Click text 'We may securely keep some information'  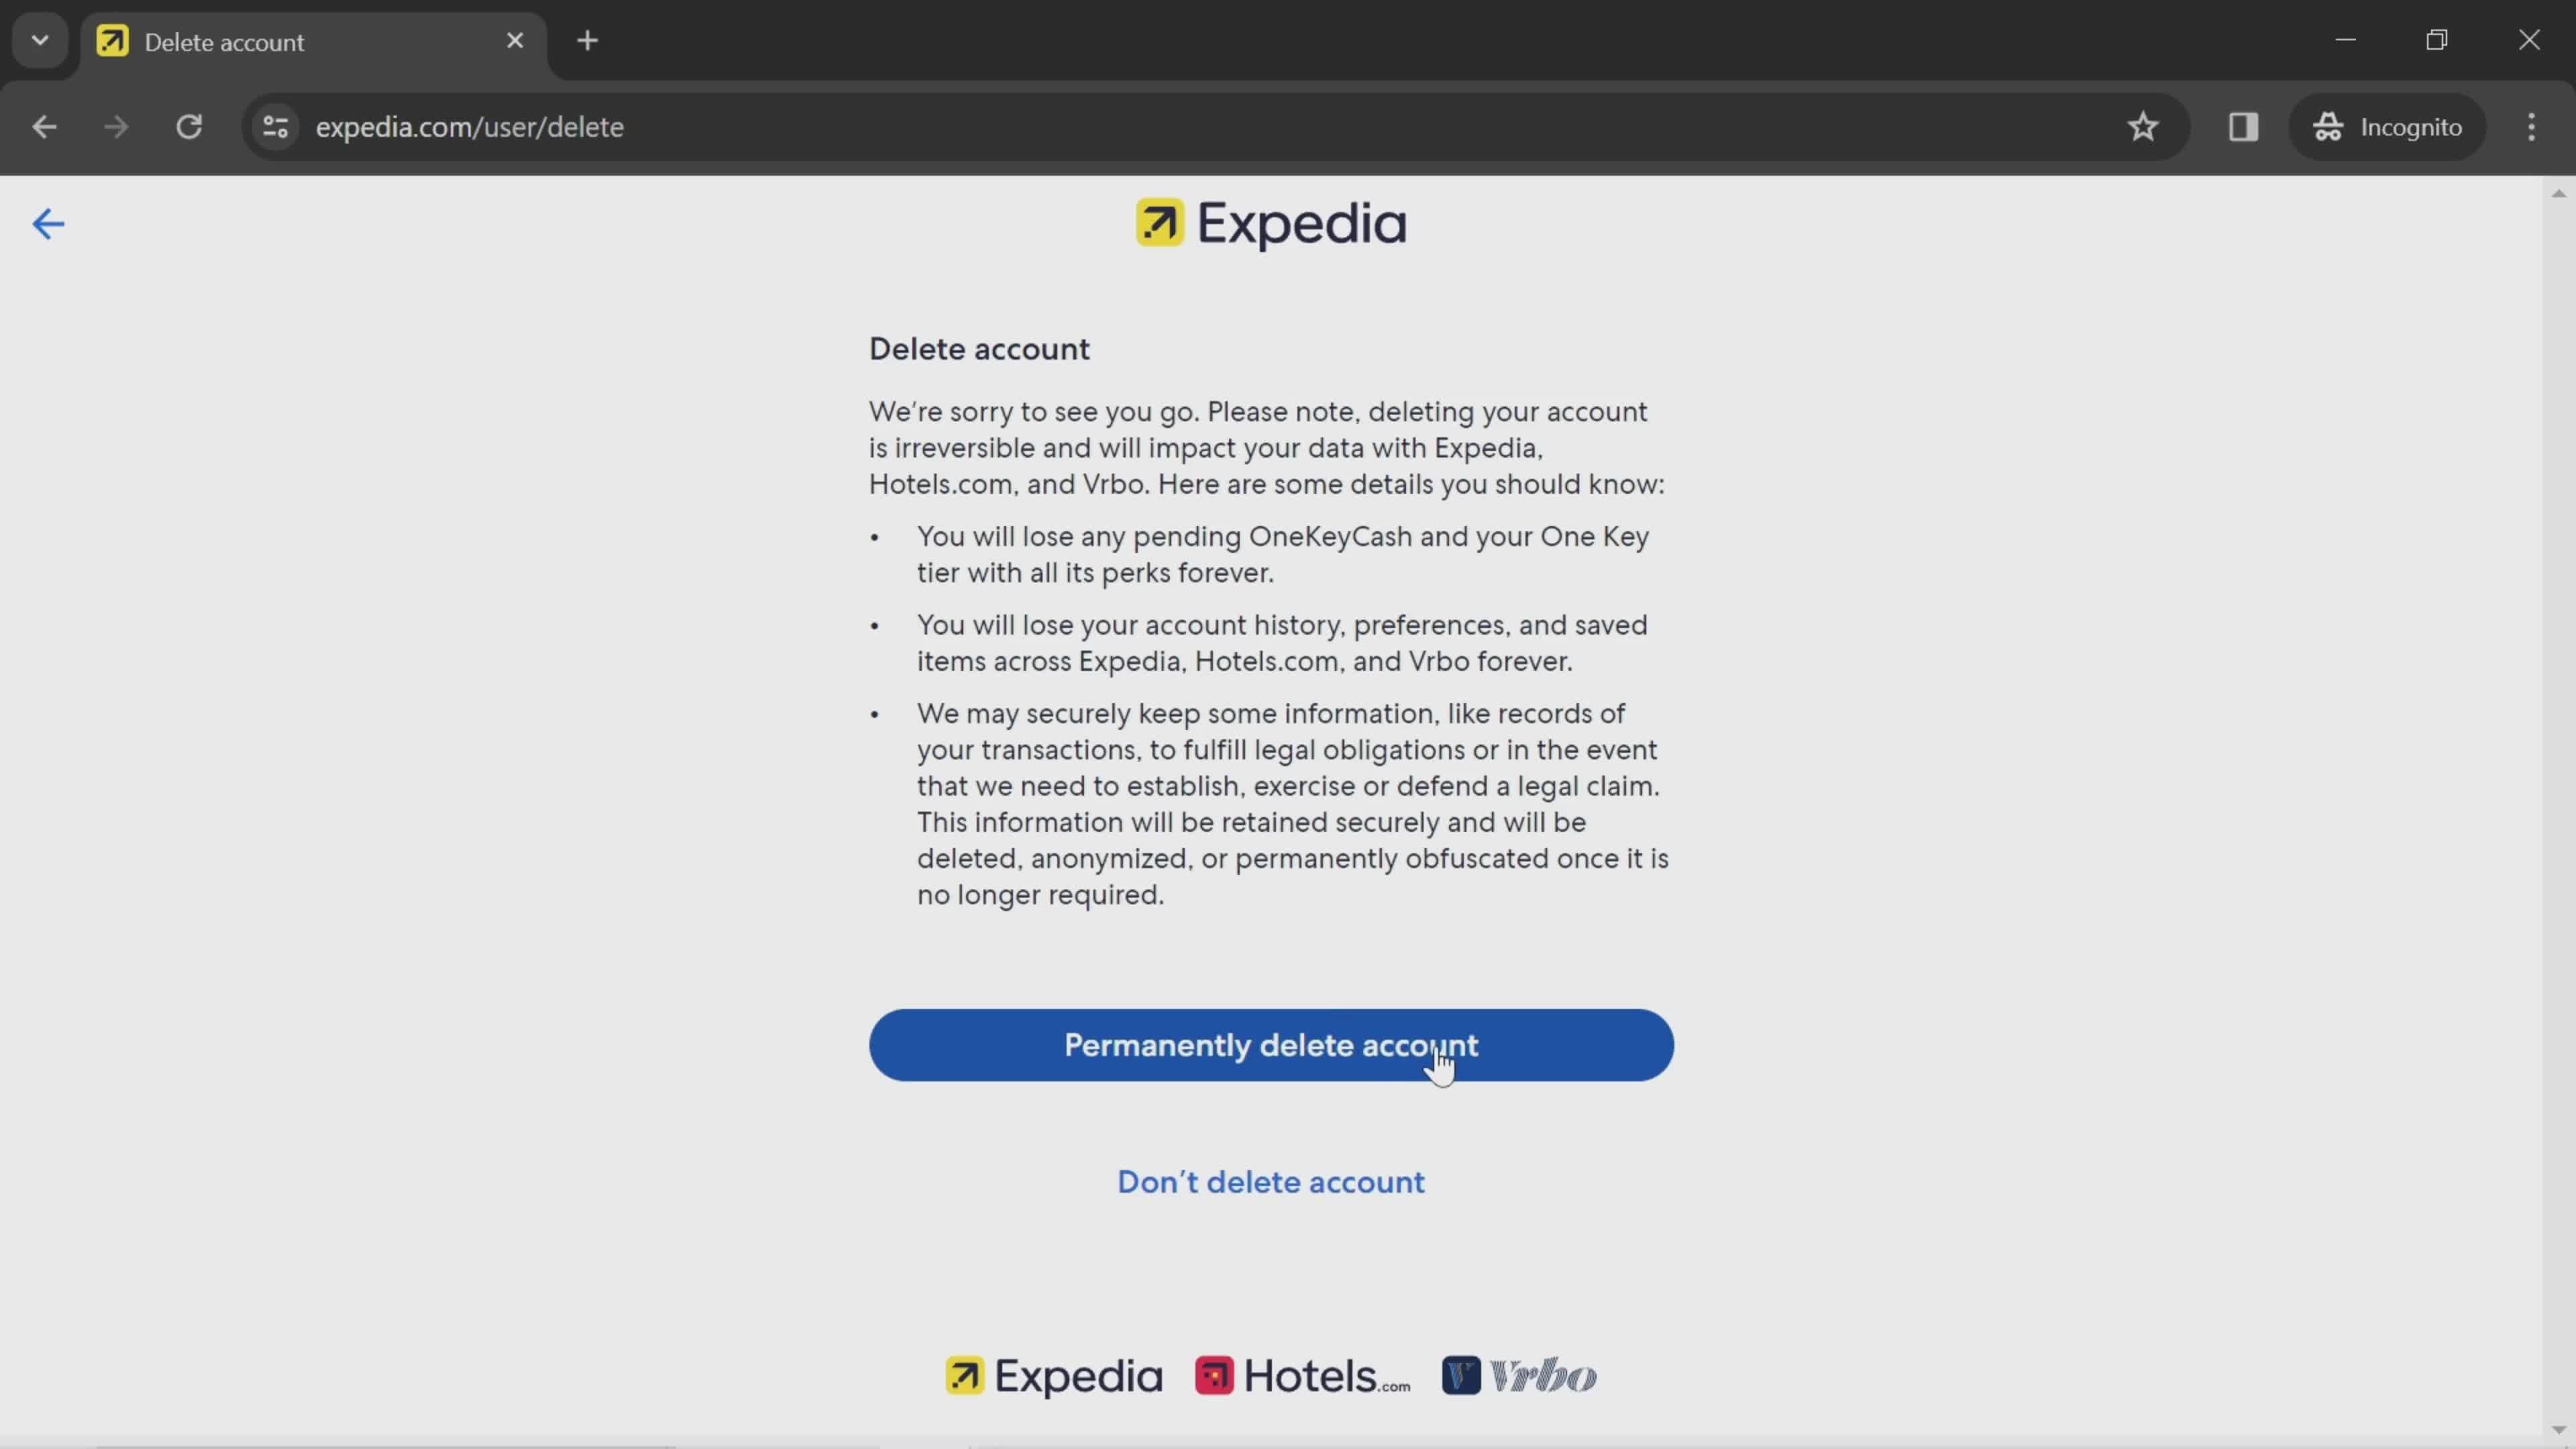tap(1177, 714)
